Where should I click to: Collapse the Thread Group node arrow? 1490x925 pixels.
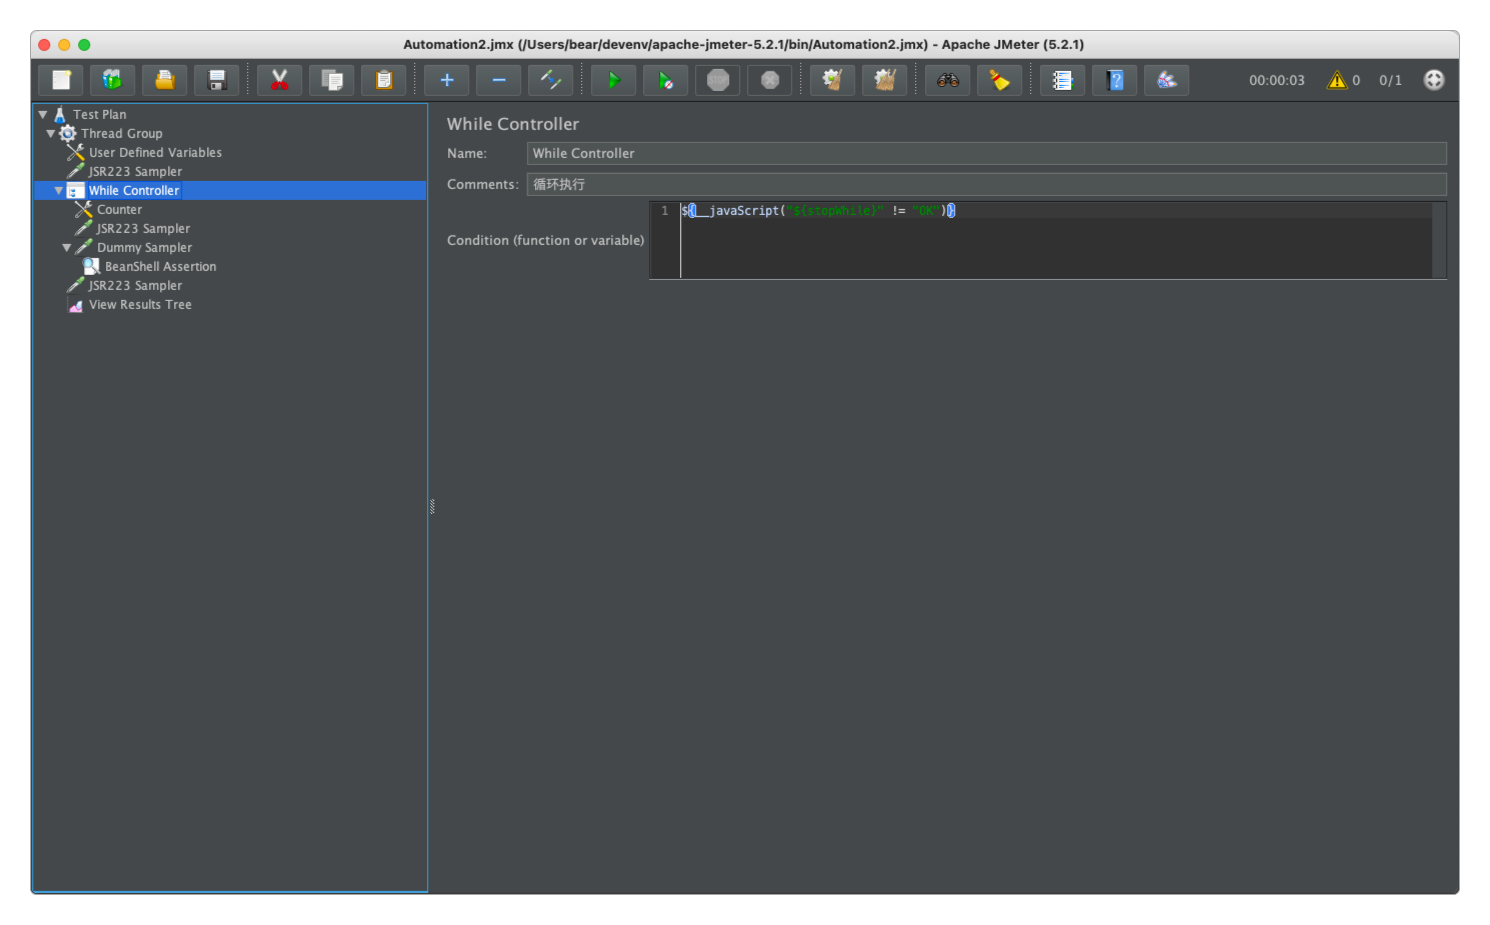(51, 134)
